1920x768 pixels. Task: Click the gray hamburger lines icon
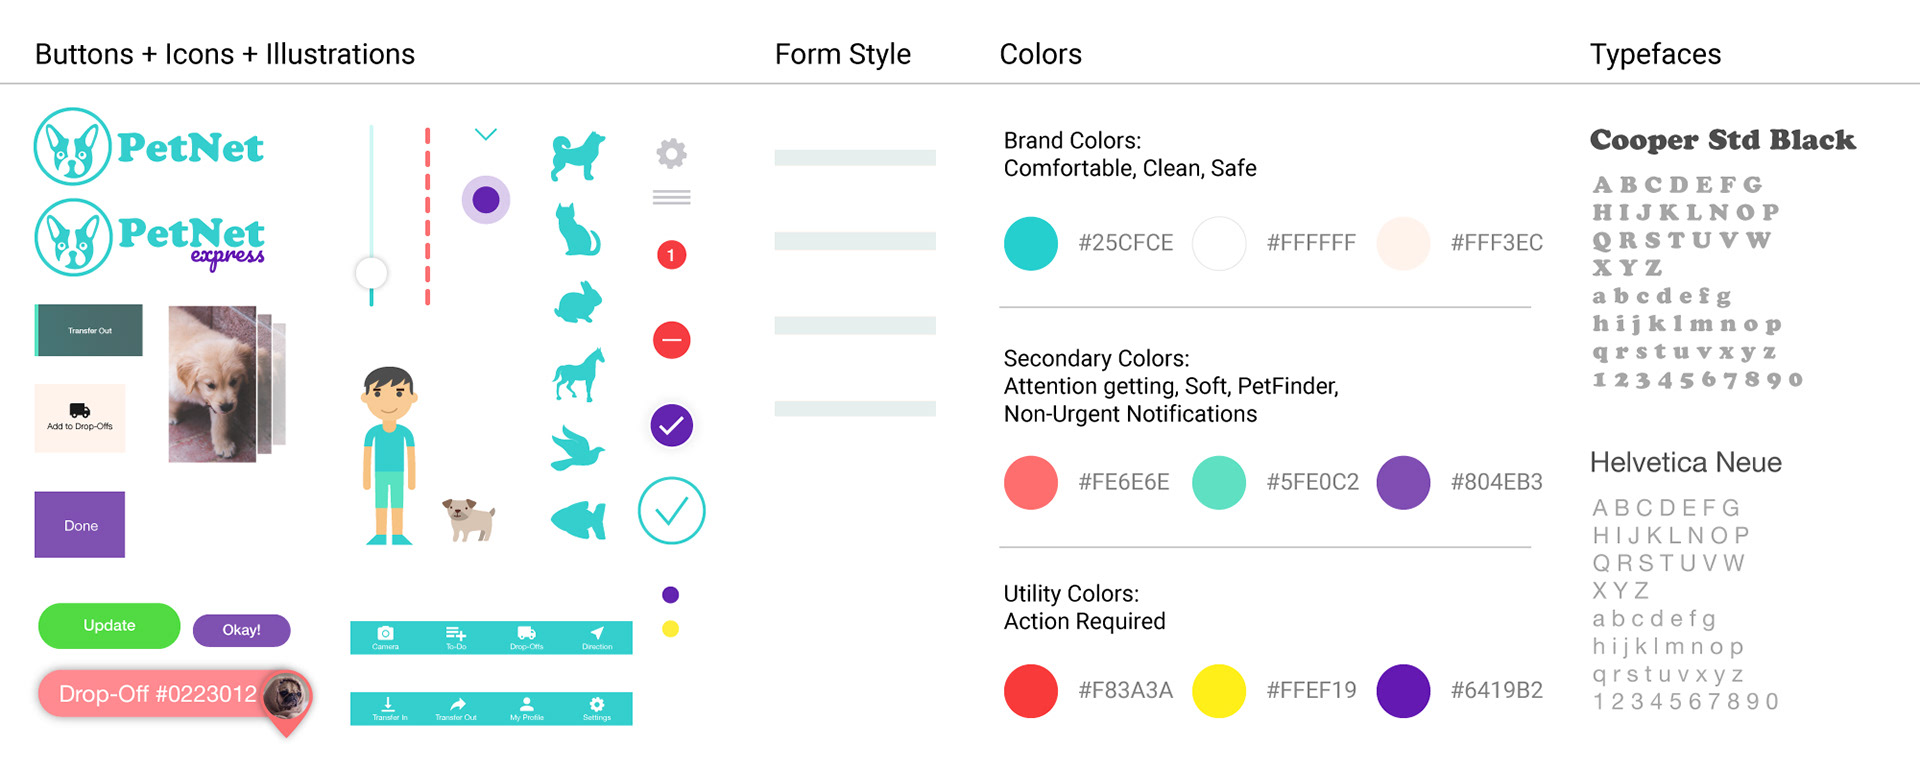[x=672, y=197]
